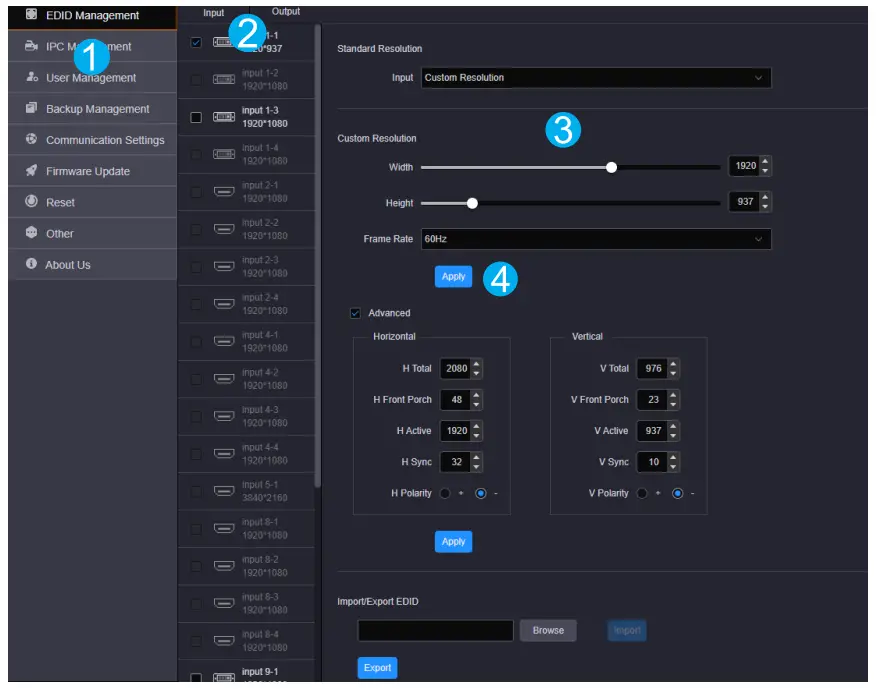Open EDID Management in the sidebar
The width and height of the screenshot is (876, 689).
92,16
